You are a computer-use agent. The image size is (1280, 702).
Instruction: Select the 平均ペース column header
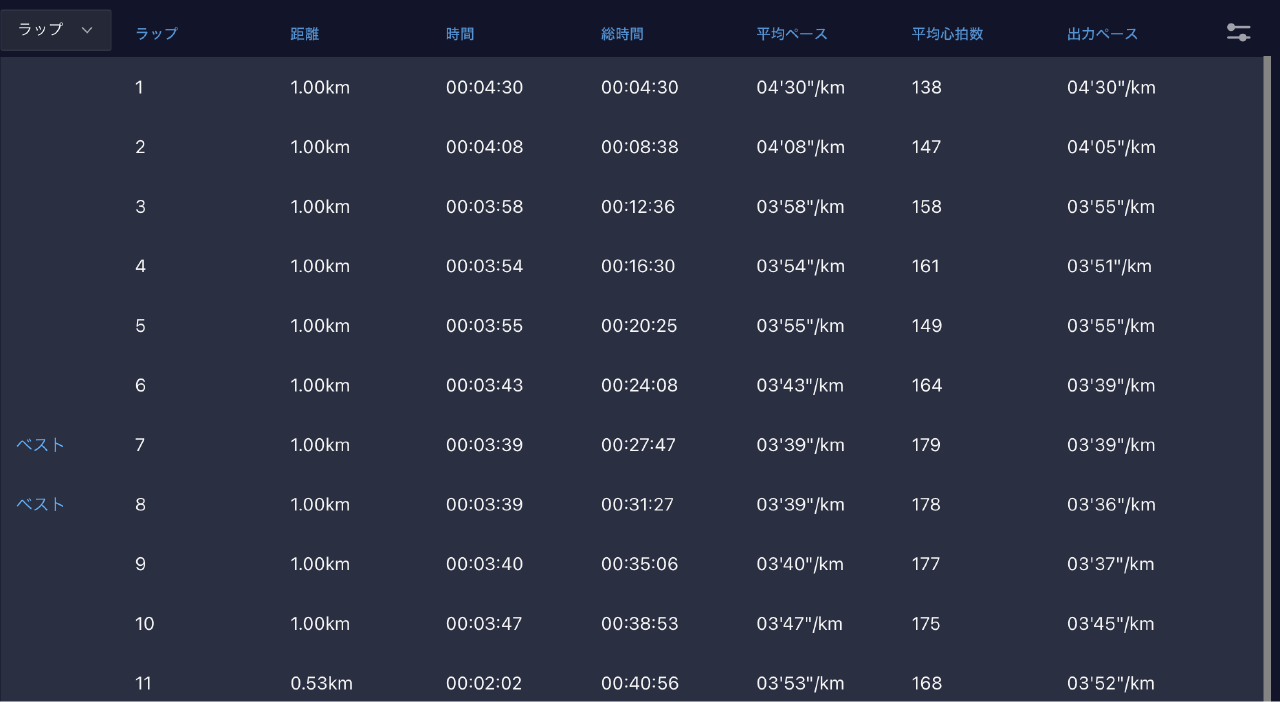792,34
